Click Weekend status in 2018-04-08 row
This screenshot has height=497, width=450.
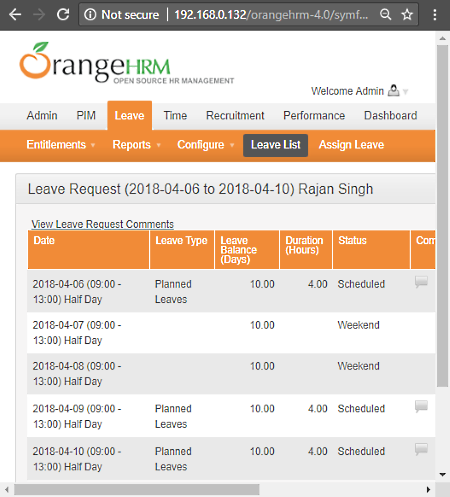click(x=358, y=366)
